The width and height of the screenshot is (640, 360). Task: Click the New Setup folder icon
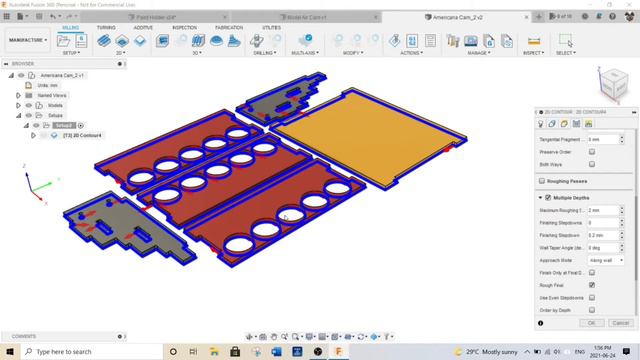coord(63,40)
